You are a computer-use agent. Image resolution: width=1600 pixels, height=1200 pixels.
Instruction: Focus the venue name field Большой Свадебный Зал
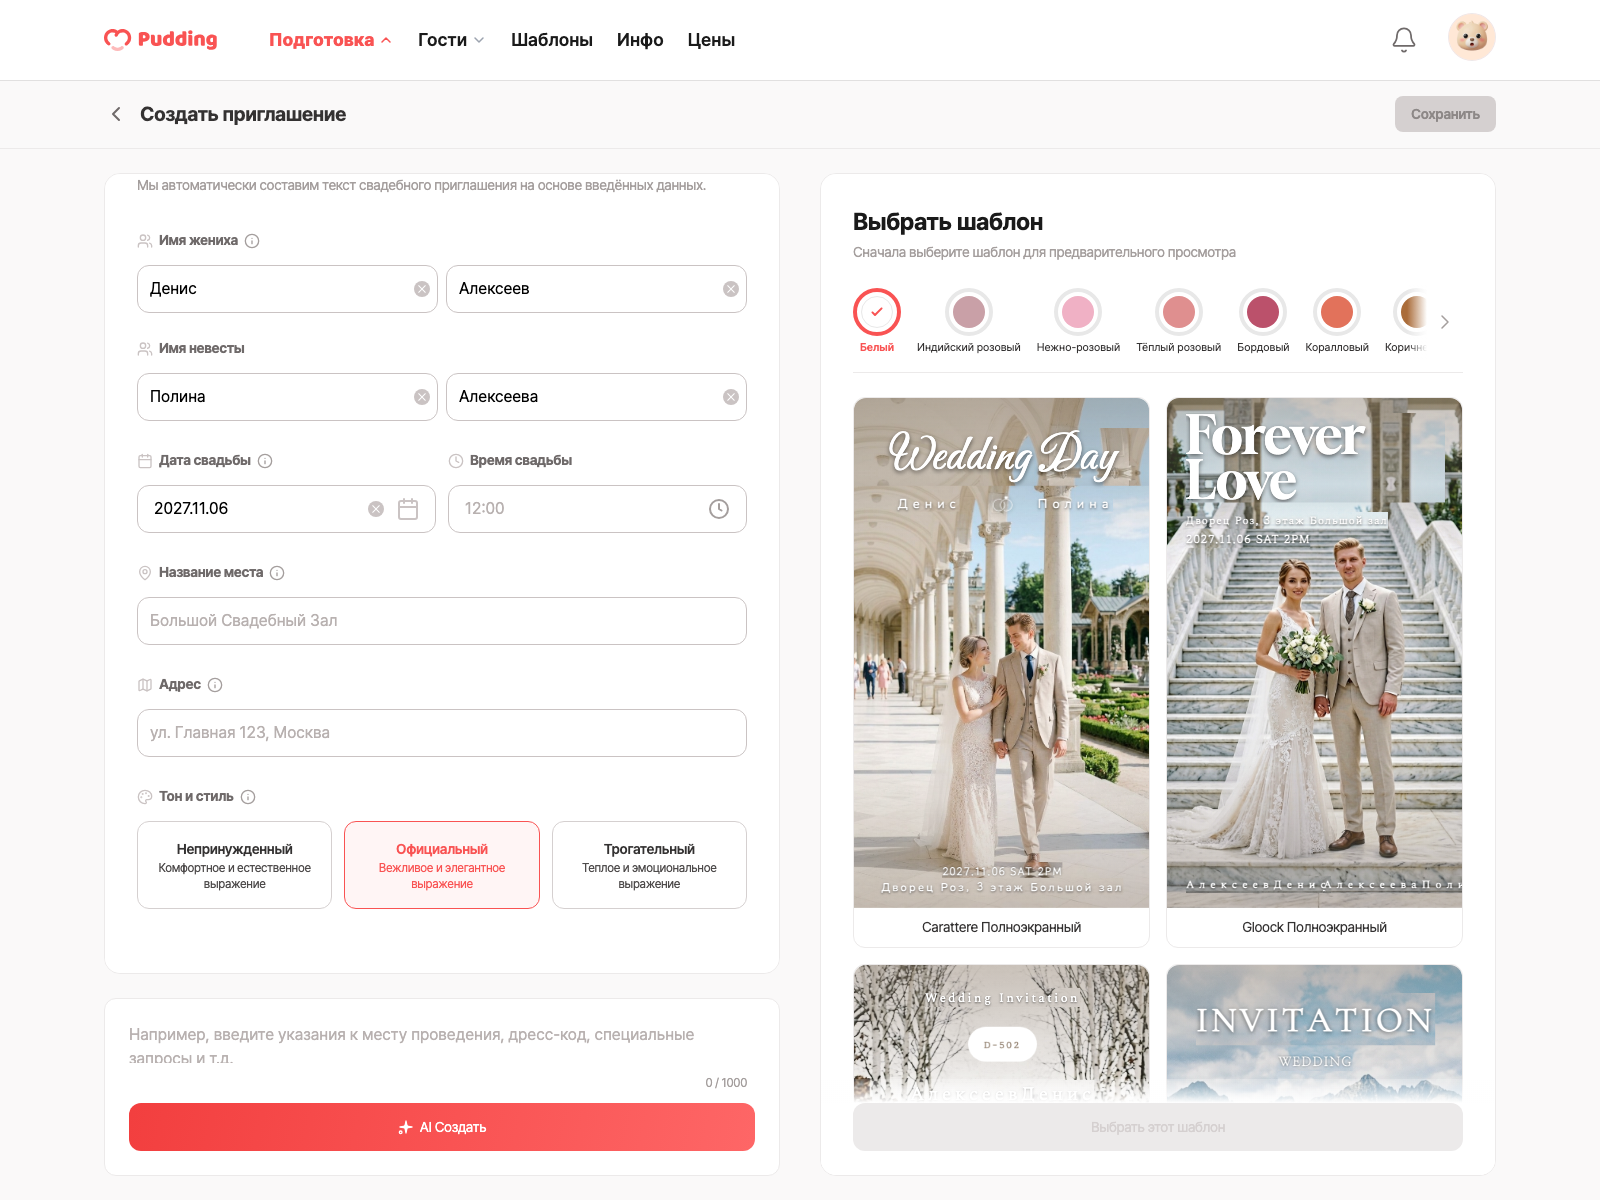coord(442,621)
